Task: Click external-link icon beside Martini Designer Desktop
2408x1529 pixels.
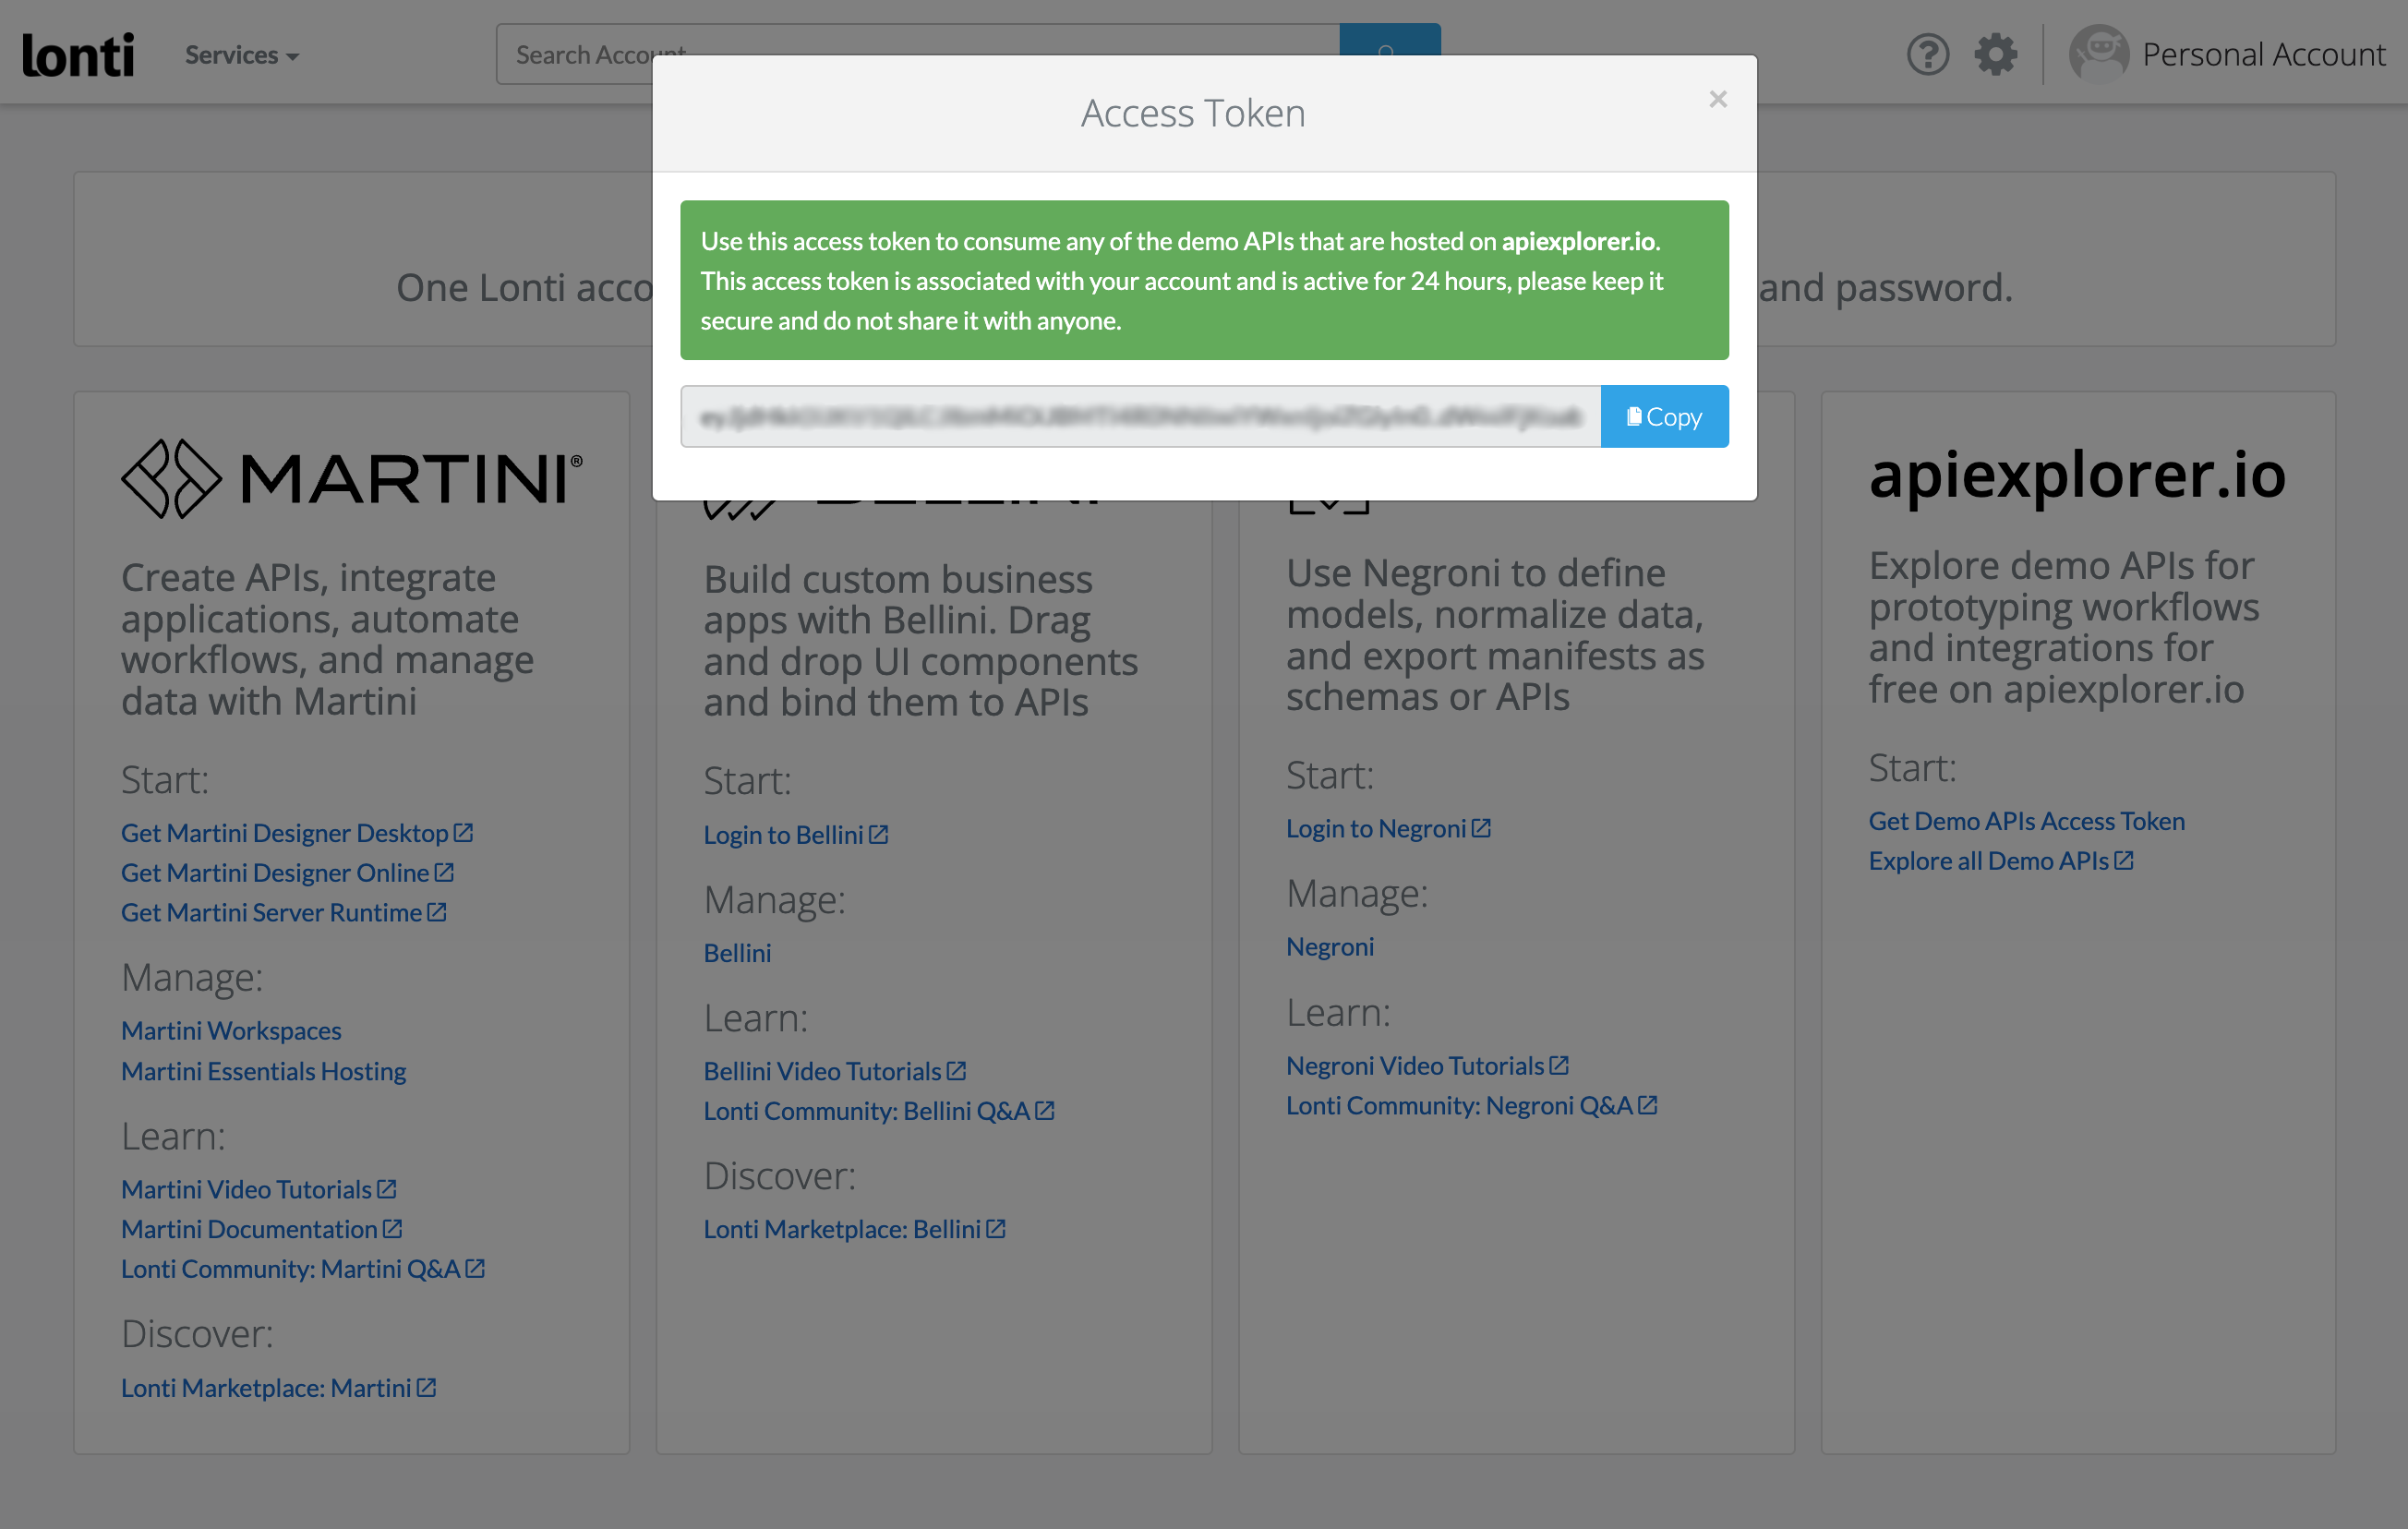Action: click(x=463, y=832)
